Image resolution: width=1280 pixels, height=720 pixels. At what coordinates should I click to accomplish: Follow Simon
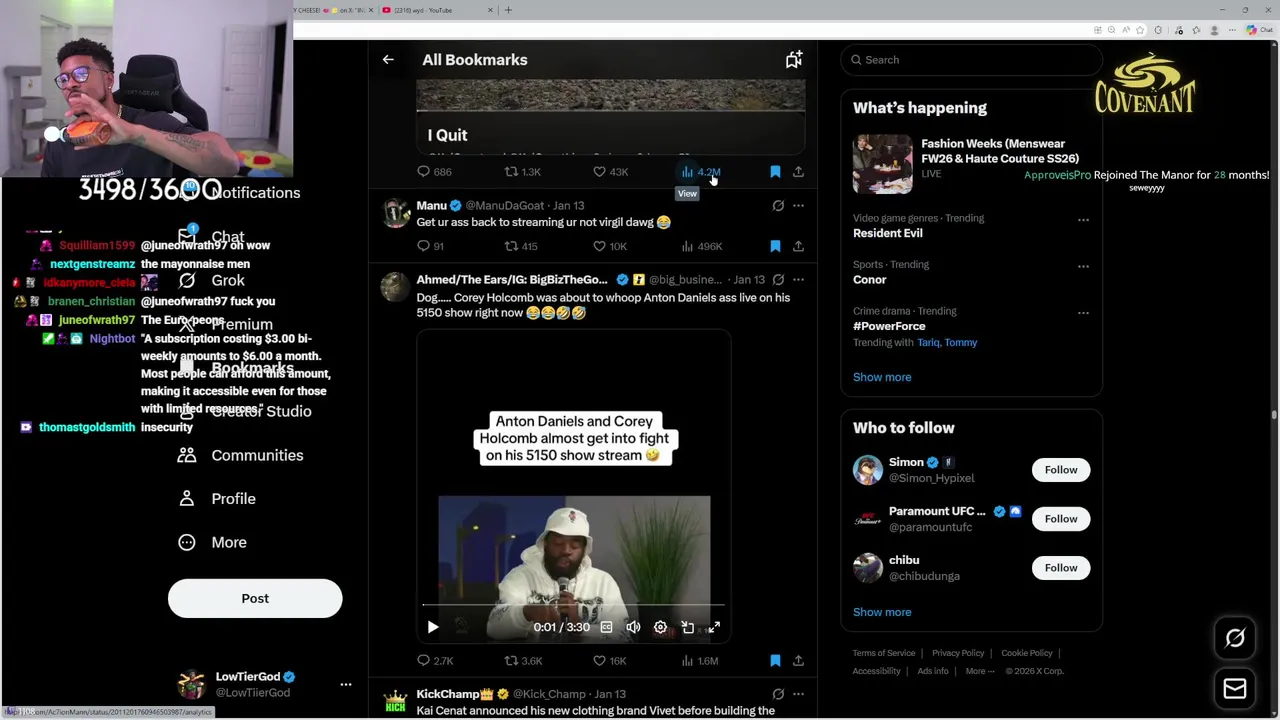click(x=1061, y=470)
